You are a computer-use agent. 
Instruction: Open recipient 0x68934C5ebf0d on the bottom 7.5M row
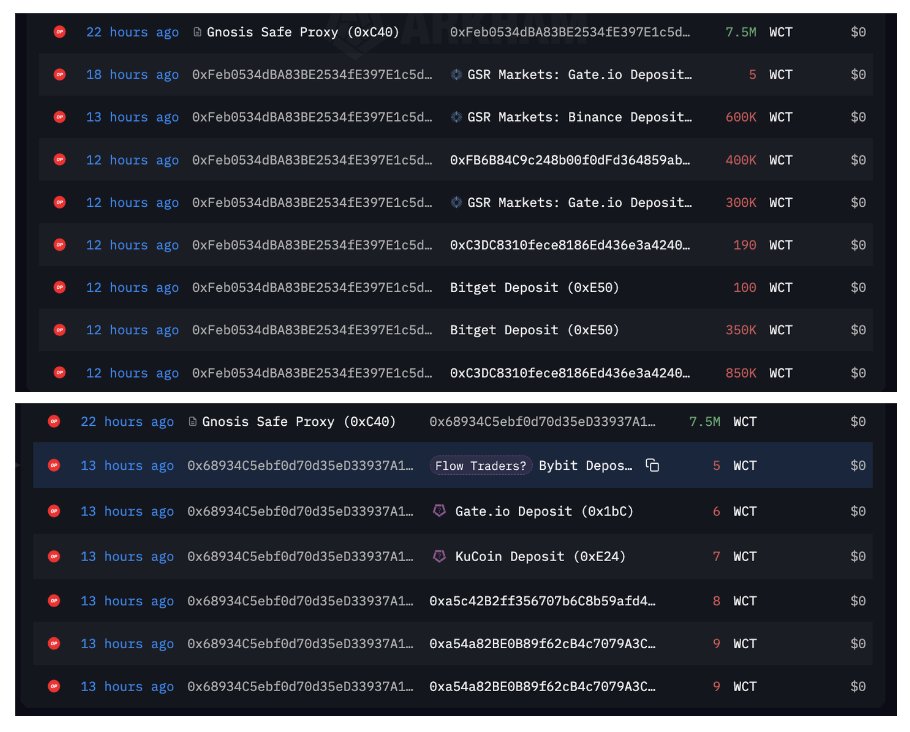(542, 421)
